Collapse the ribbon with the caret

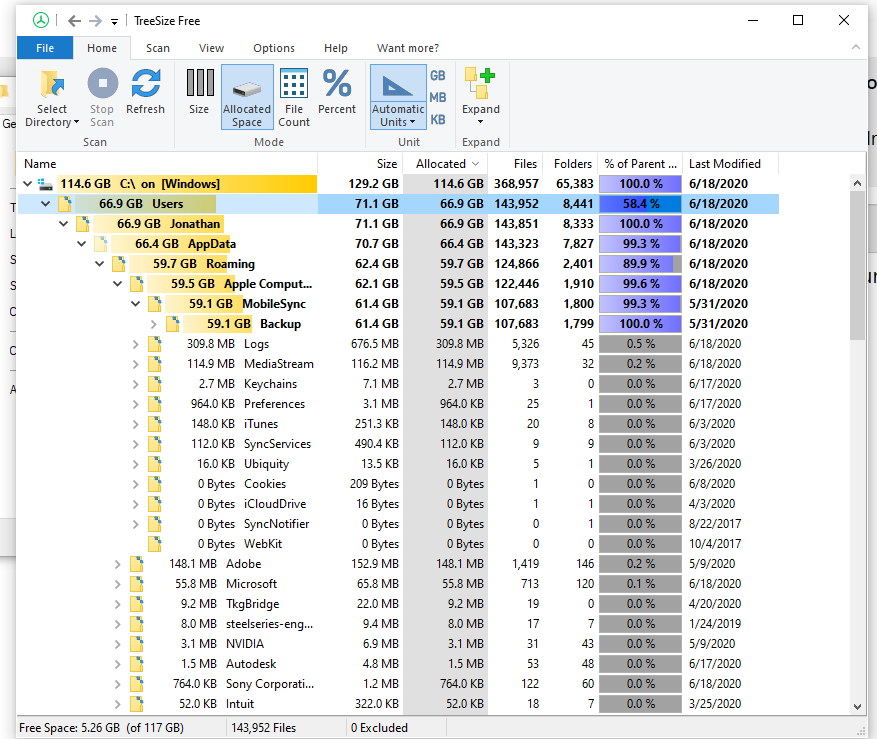[x=856, y=48]
